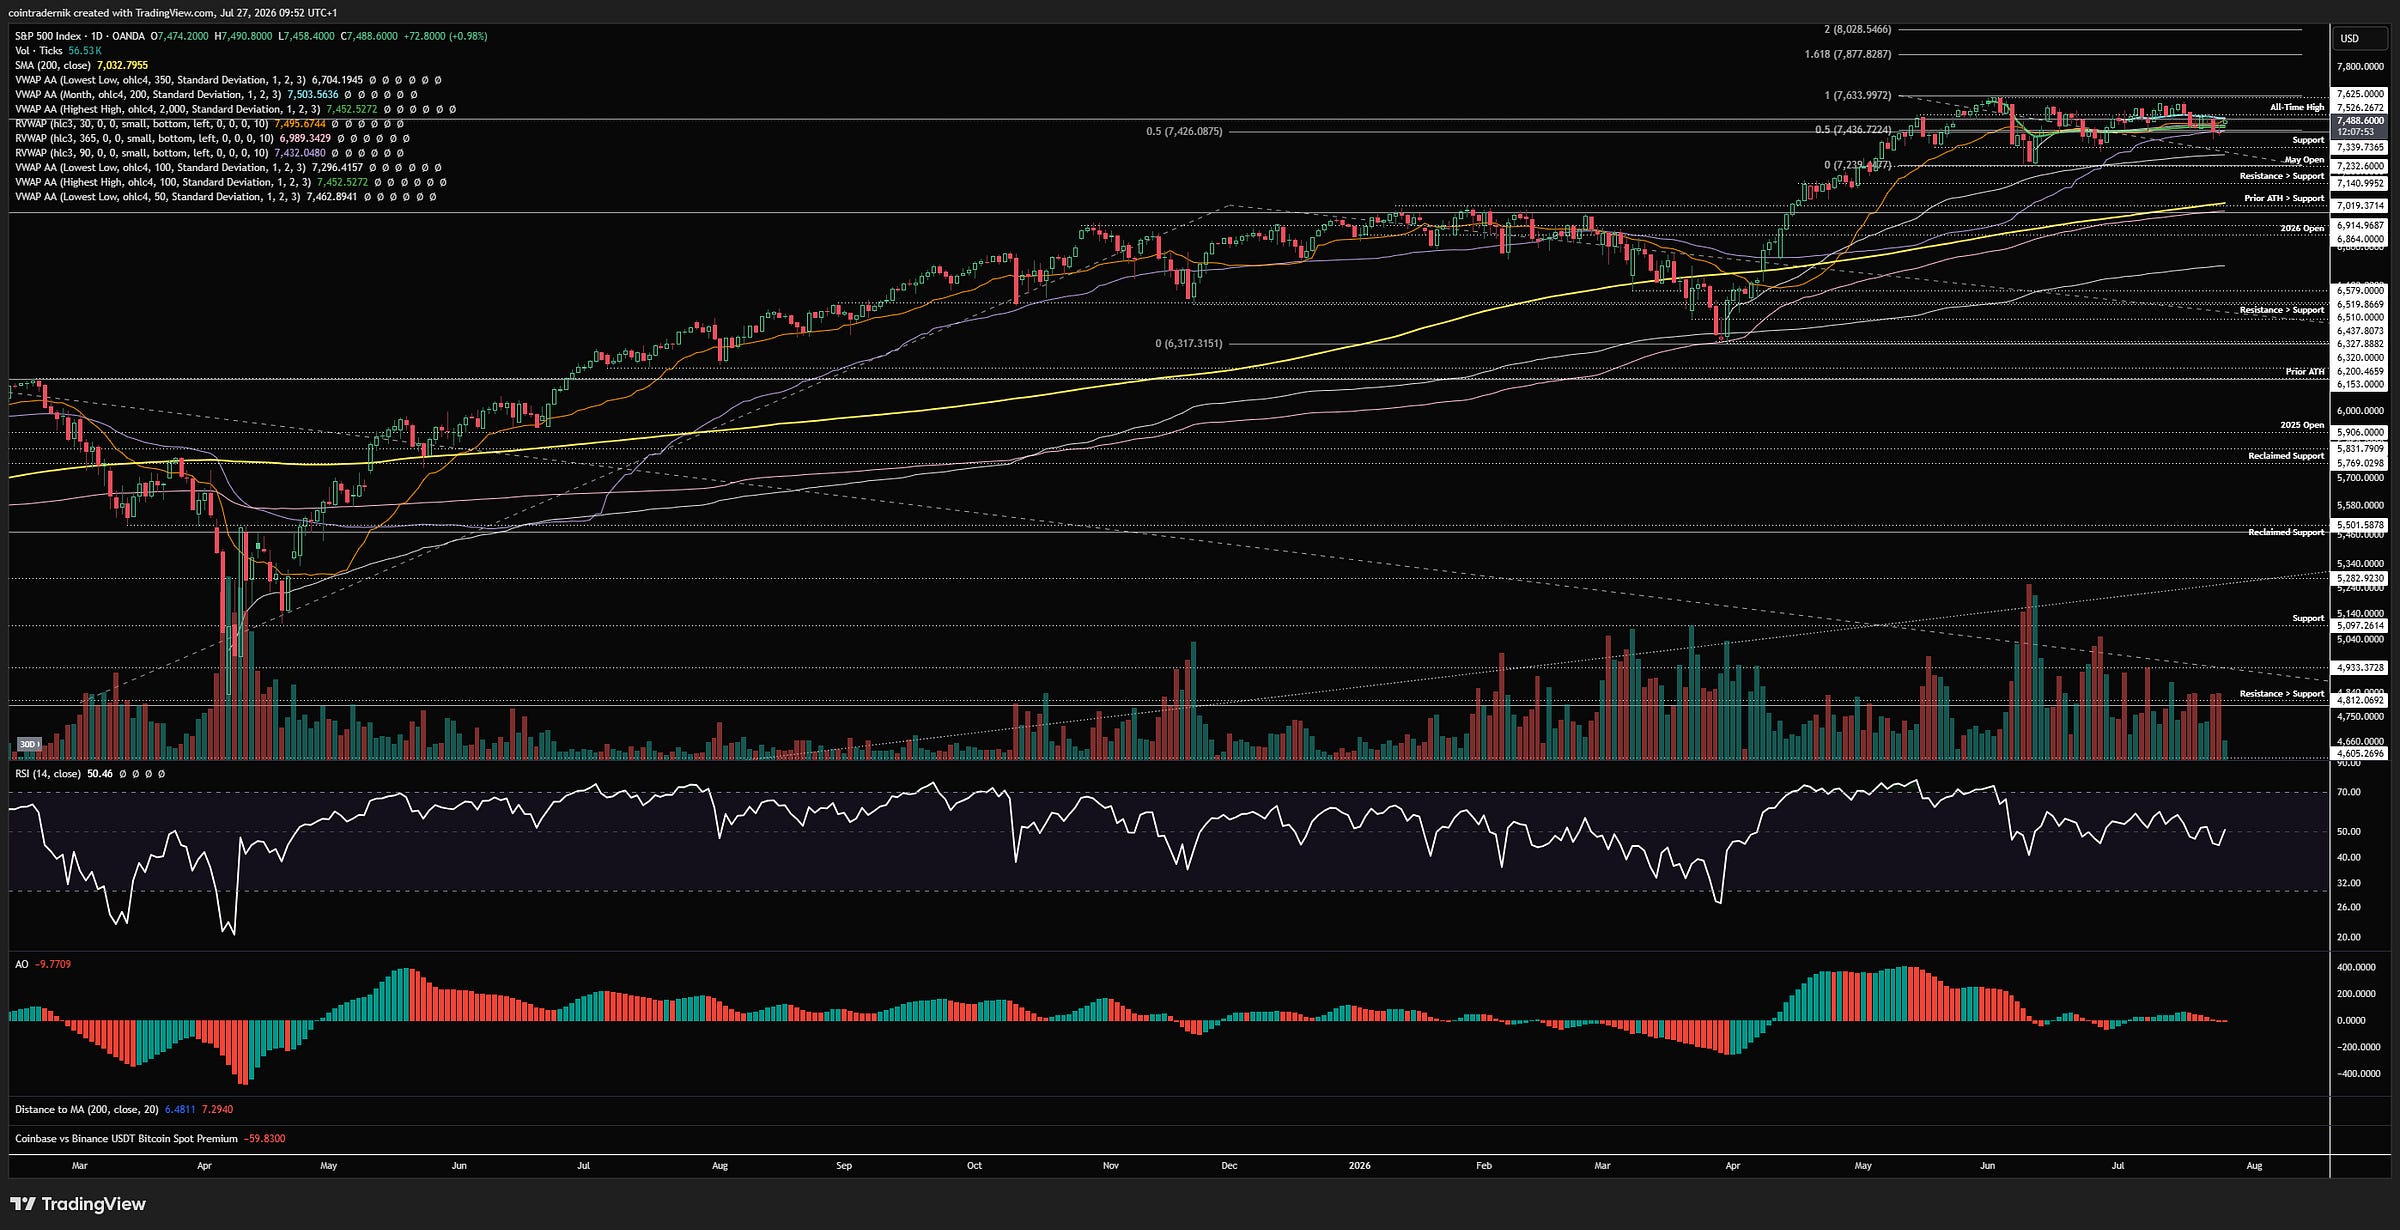
Task: Click the SMA value 7,032.7955
Action: pos(122,65)
